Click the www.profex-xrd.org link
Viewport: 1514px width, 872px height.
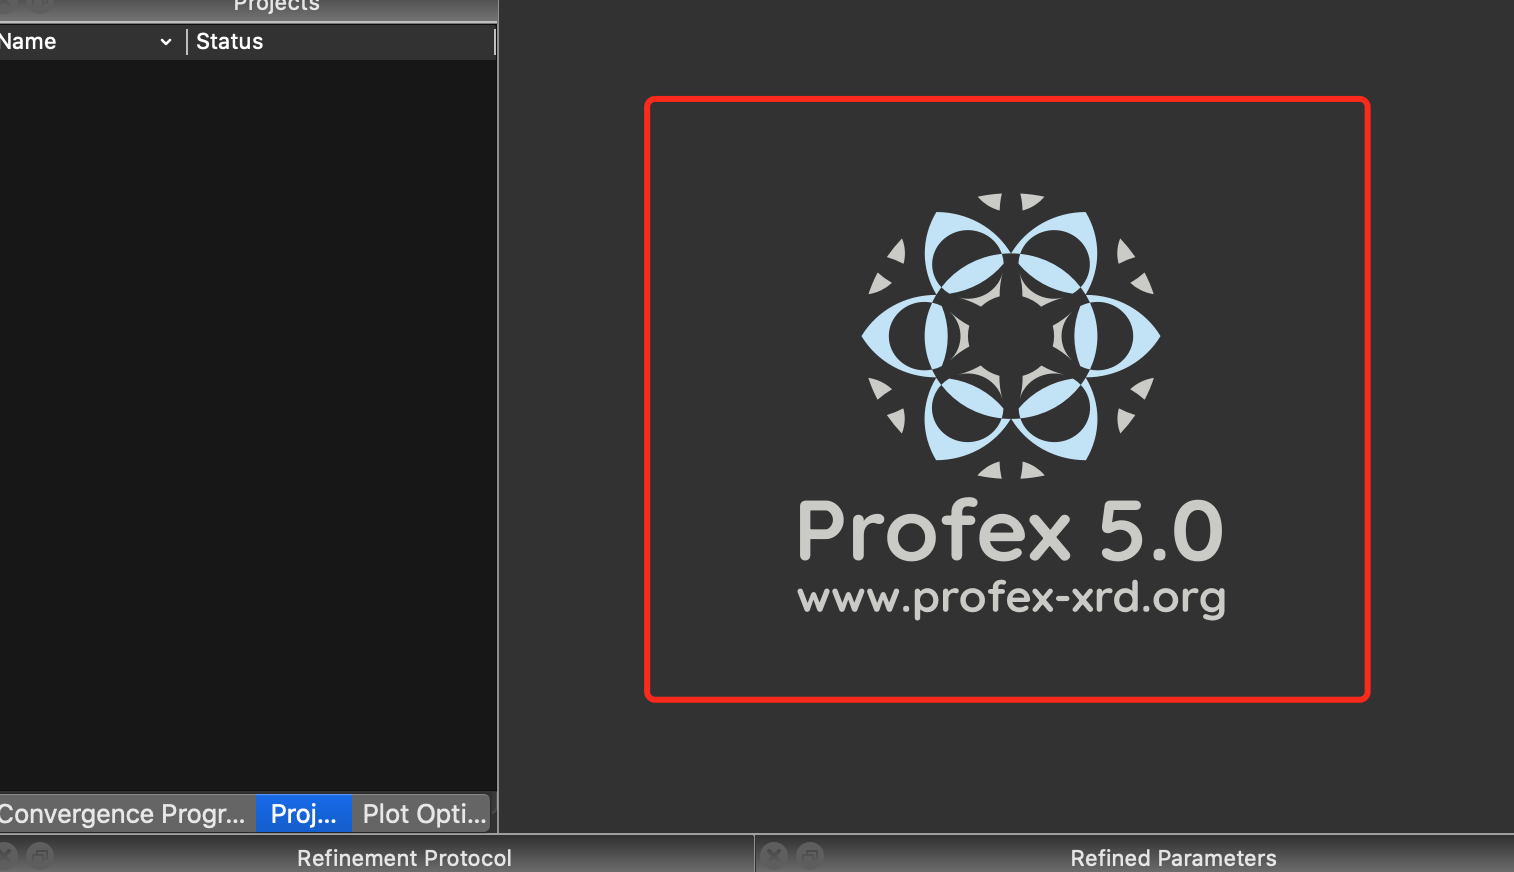coord(1011,597)
